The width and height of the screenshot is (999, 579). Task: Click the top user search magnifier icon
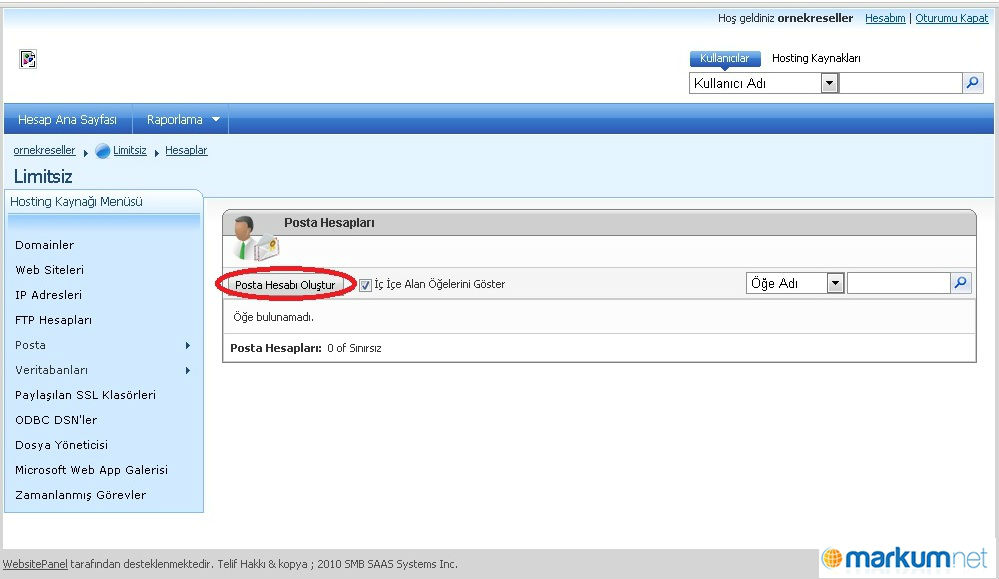click(x=972, y=83)
